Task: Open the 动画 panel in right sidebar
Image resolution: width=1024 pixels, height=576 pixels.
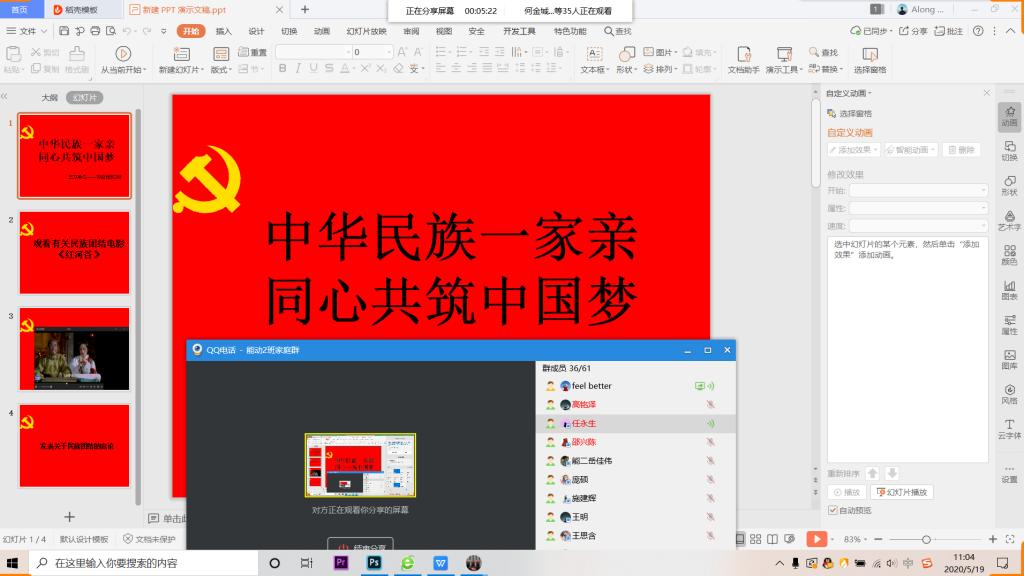Action: (x=1009, y=116)
